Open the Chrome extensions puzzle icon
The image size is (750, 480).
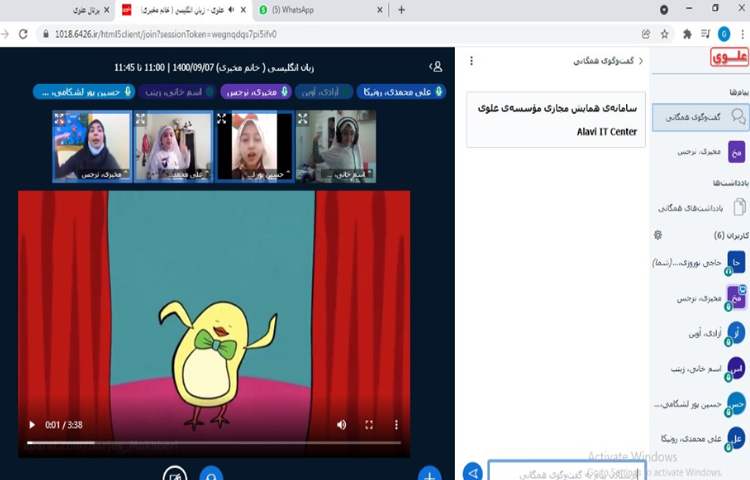click(687, 34)
